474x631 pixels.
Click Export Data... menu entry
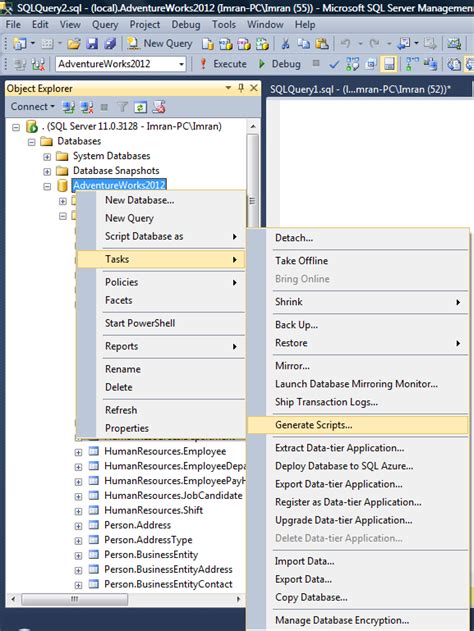[358, 579]
